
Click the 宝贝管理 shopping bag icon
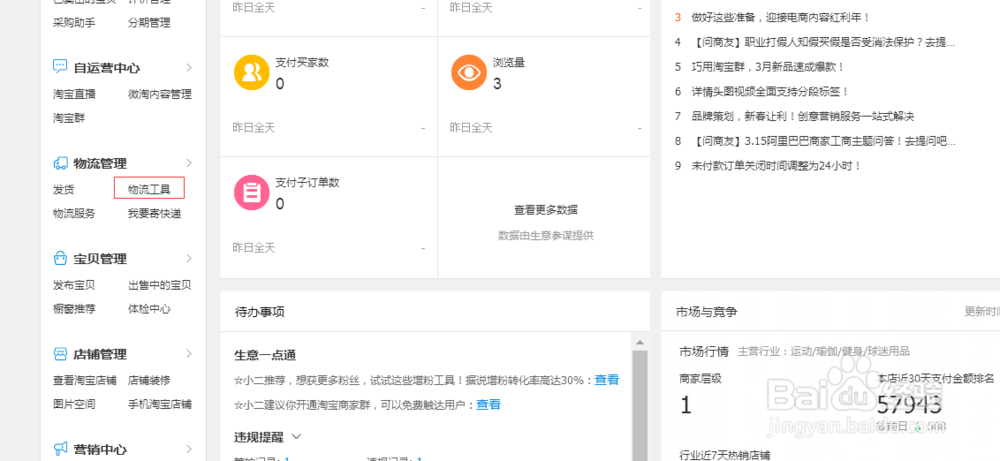[x=60, y=258]
